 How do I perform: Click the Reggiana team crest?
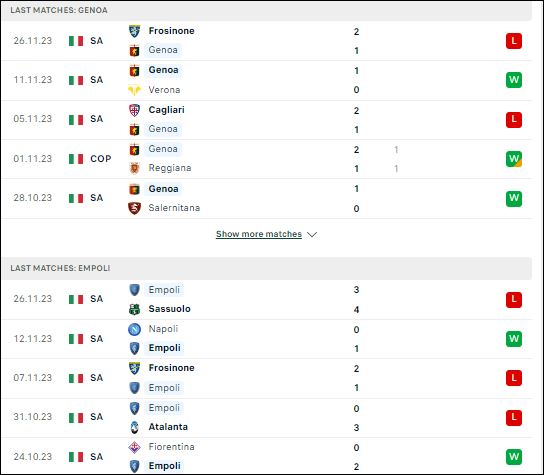(x=134, y=168)
